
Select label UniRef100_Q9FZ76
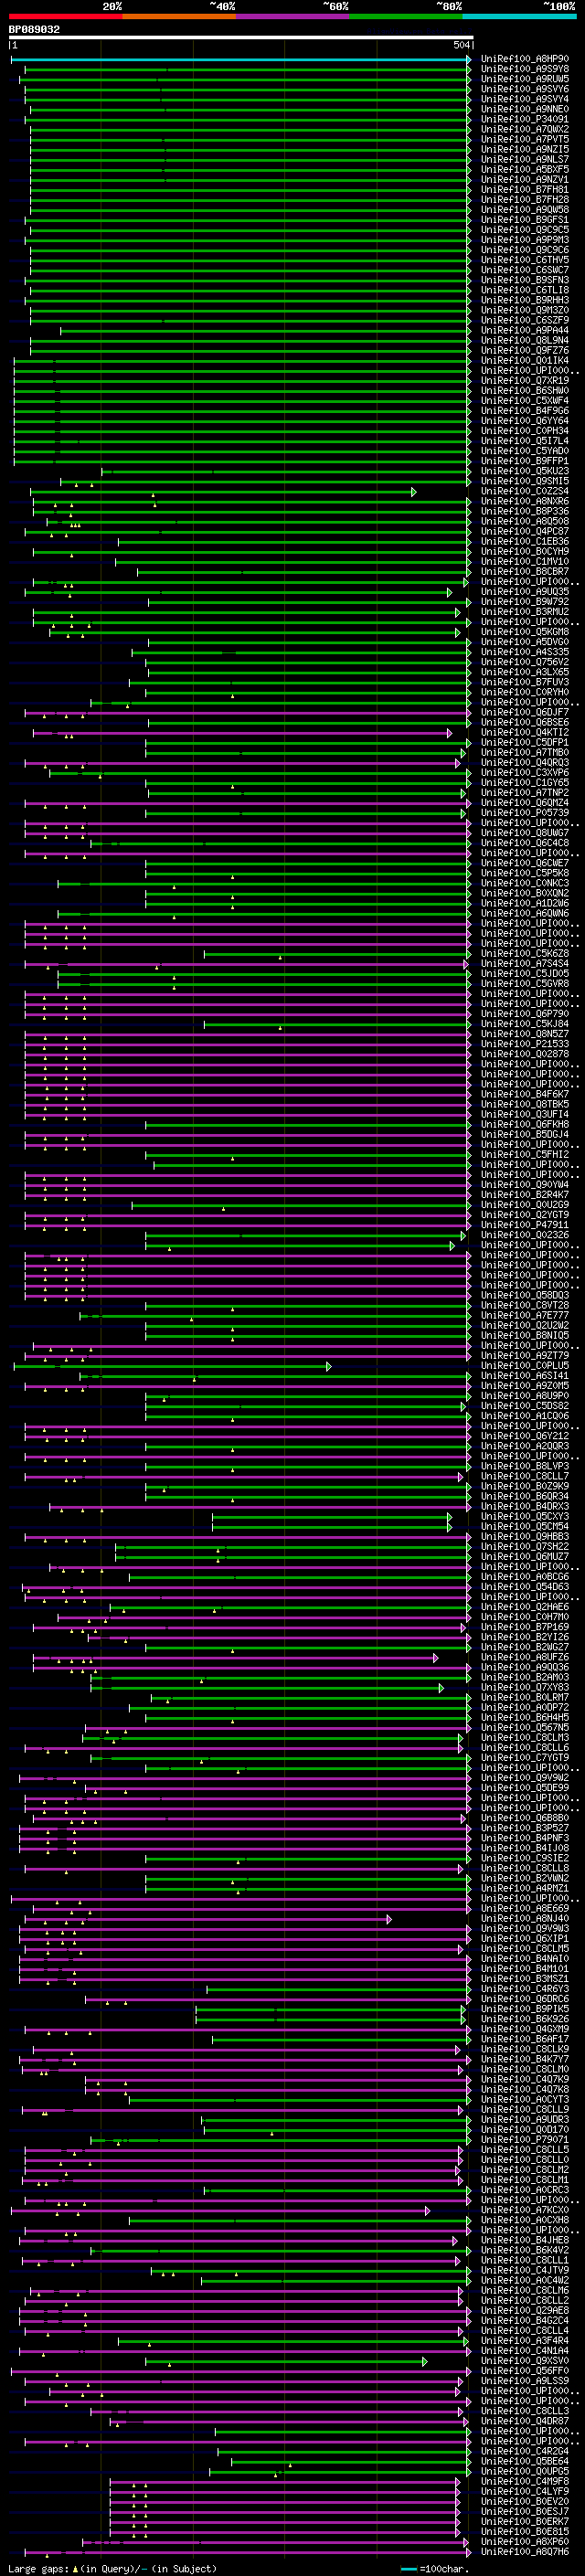525,350
